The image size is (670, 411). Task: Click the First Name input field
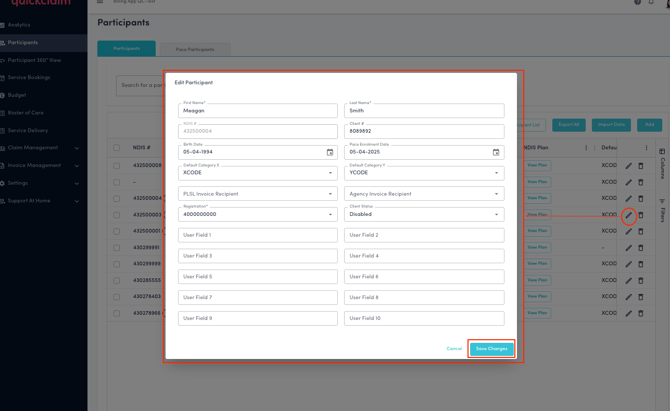(258, 111)
